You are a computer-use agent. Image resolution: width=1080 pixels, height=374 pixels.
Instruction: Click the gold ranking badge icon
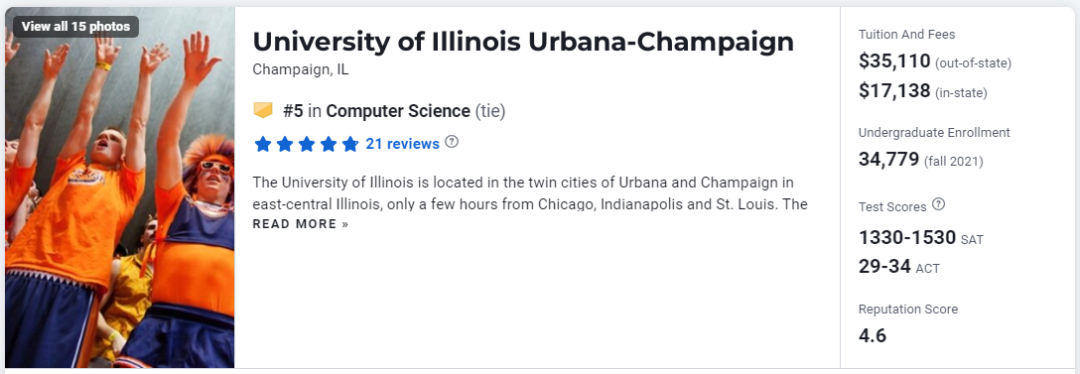pos(263,110)
